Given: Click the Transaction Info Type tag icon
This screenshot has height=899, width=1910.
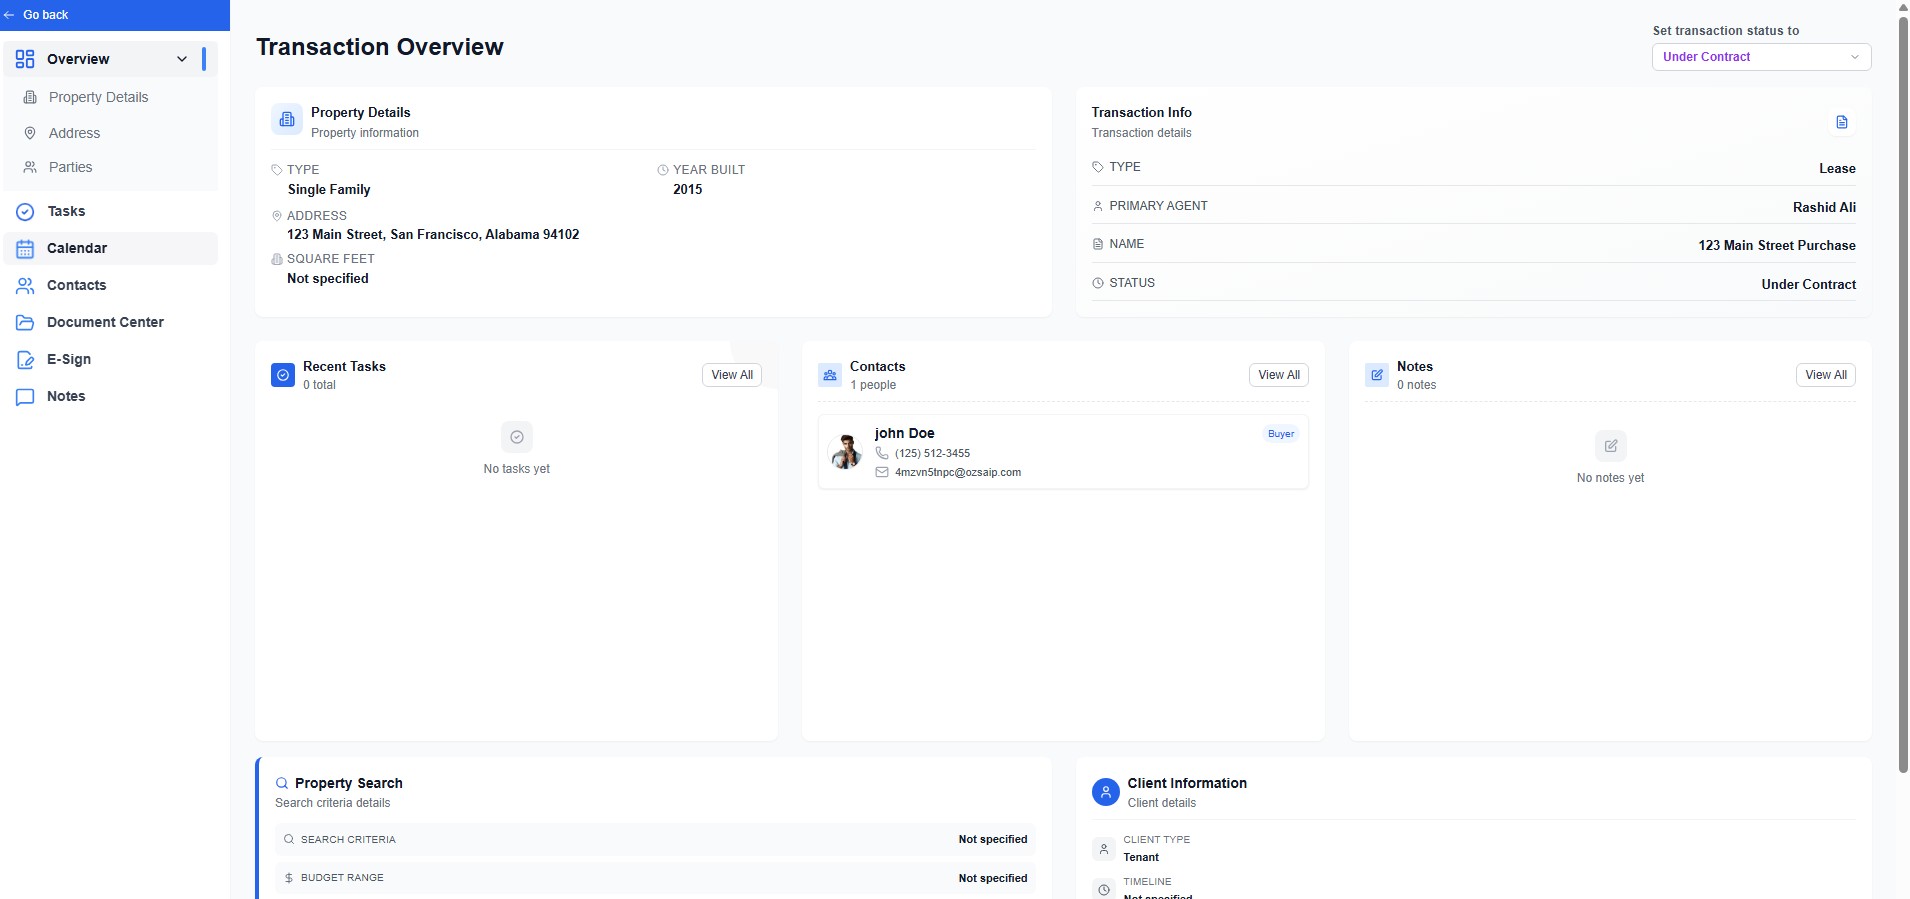Looking at the screenshot, I should click(x=1098, y=167).
